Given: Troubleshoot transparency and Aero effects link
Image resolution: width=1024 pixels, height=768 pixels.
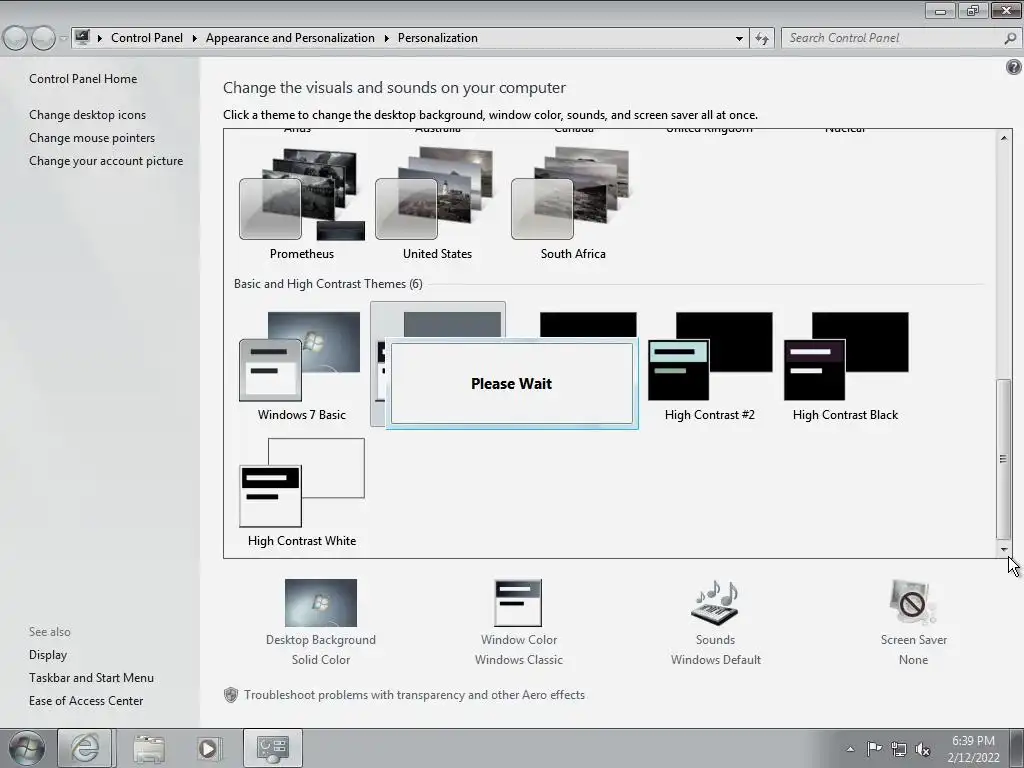Looking at the screenshot, I should click(x=414, y=695).
